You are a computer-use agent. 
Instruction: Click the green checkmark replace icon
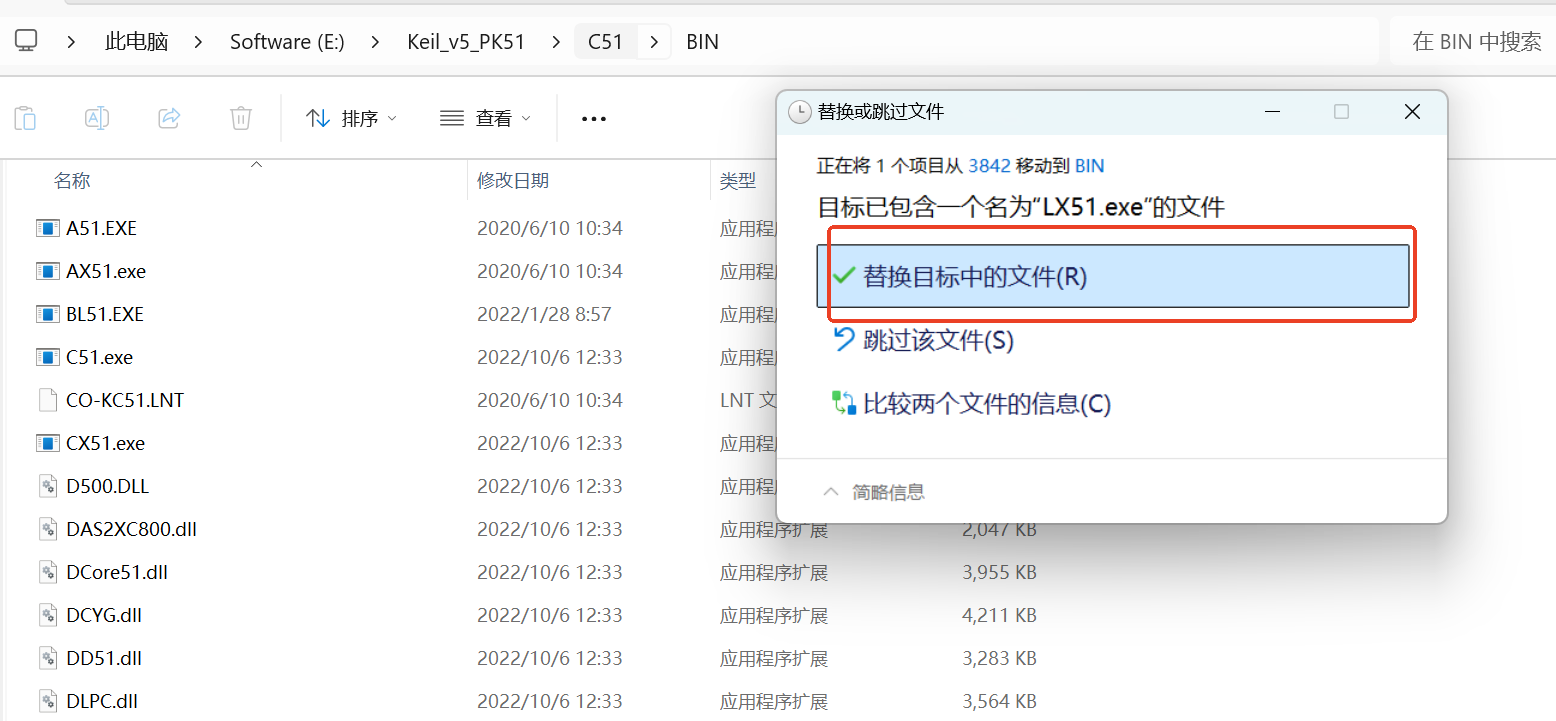844,275
